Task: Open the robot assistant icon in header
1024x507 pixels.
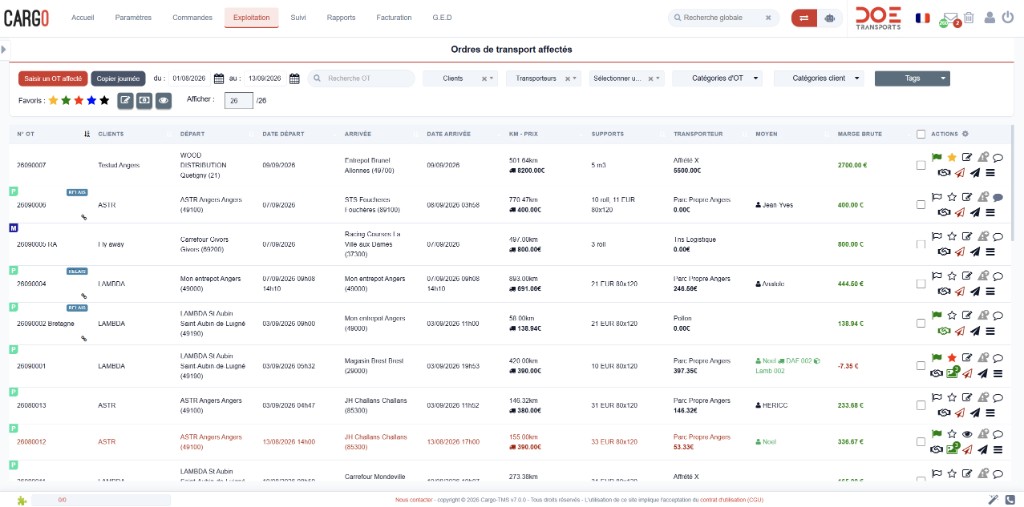Action: pyautogui.click(x=830, y=18)
